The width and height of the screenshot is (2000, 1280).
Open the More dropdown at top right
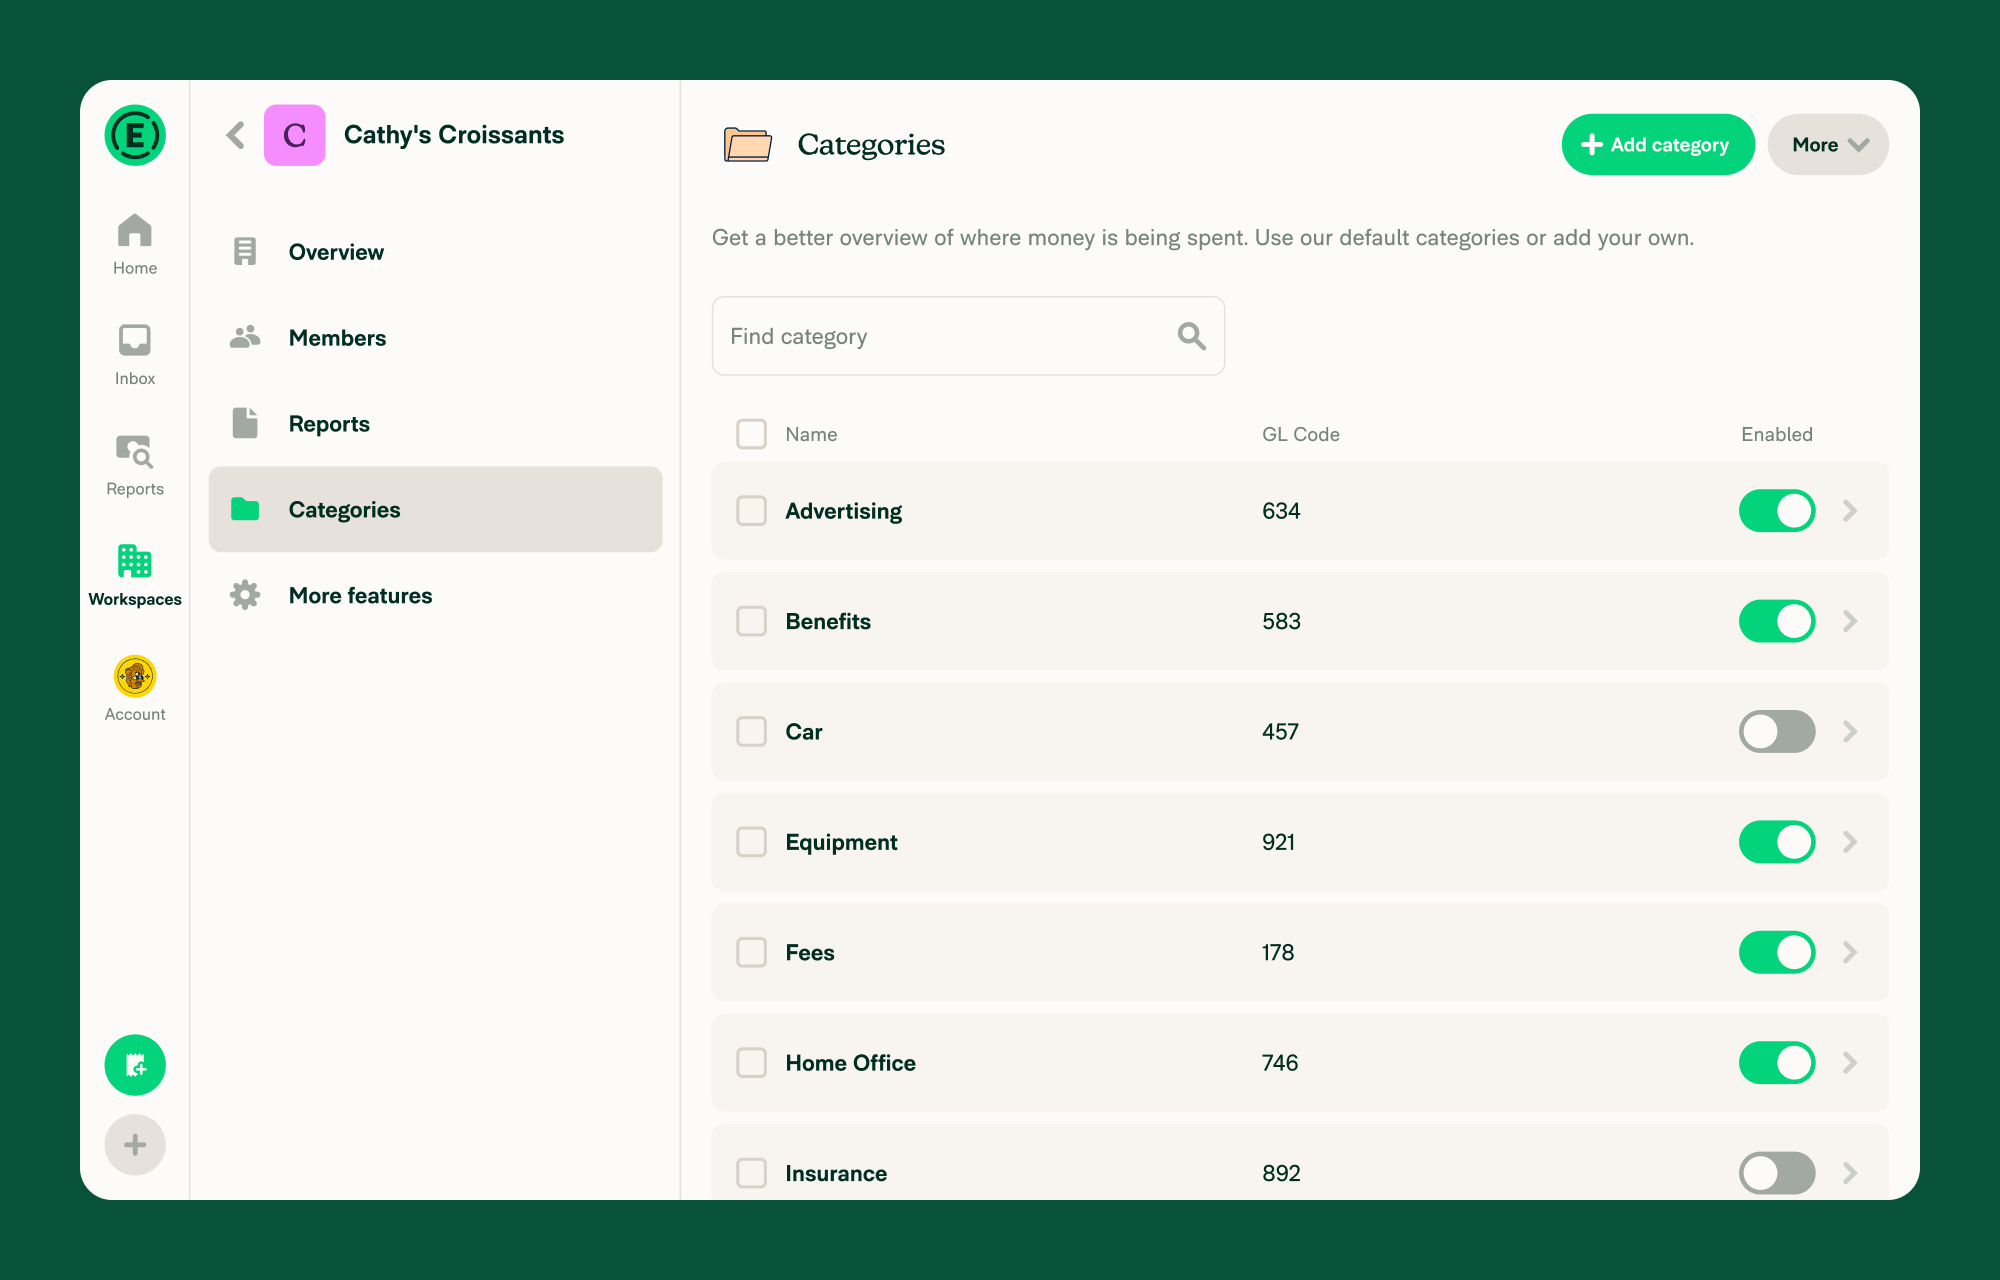coord(1827,144)
